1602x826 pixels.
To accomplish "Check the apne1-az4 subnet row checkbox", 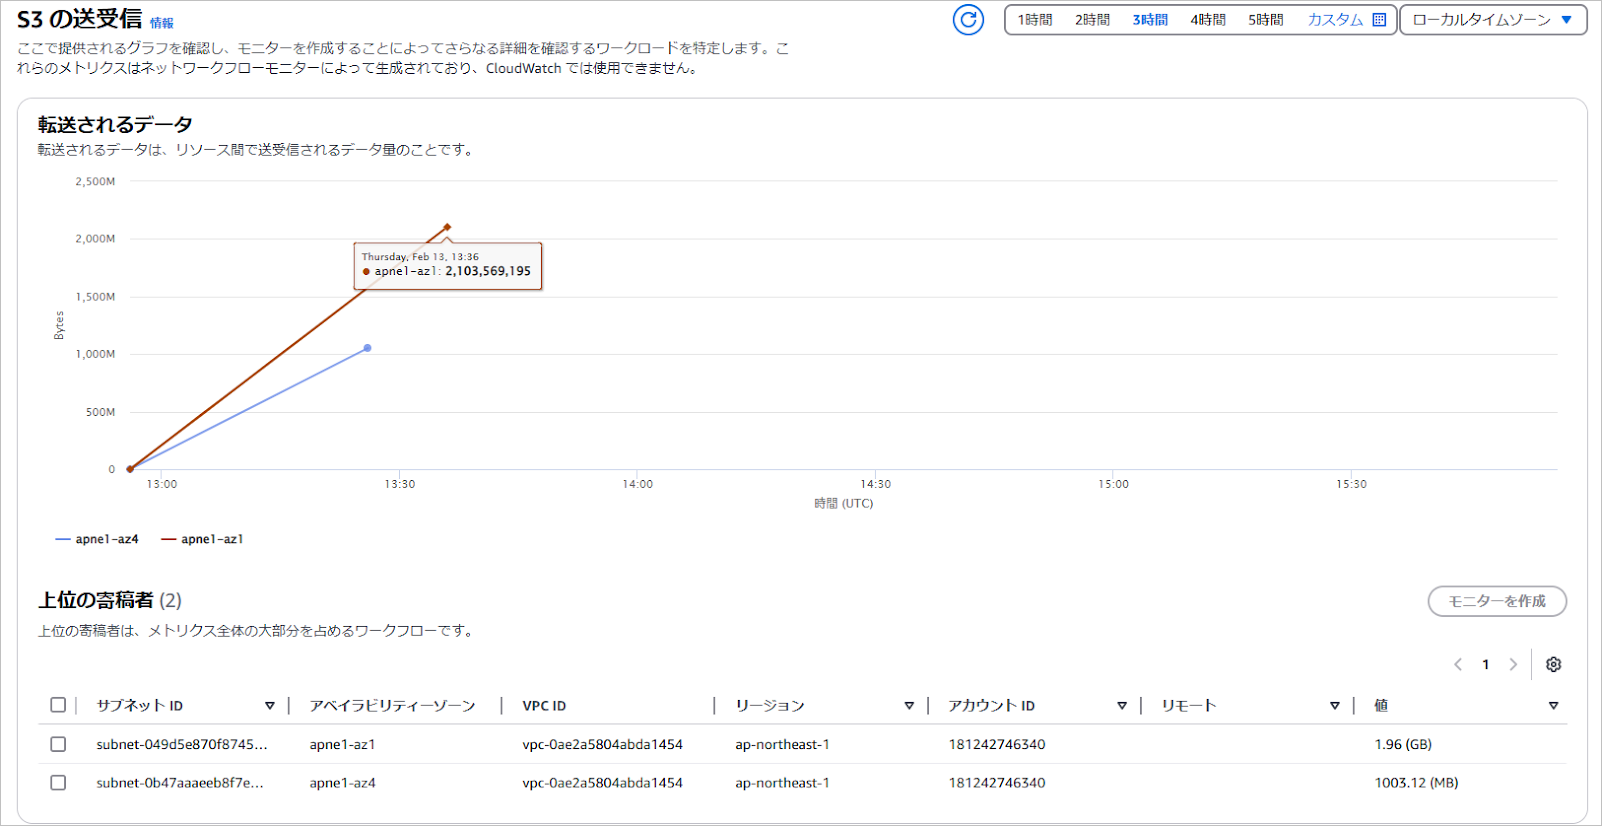I will 58,783.
